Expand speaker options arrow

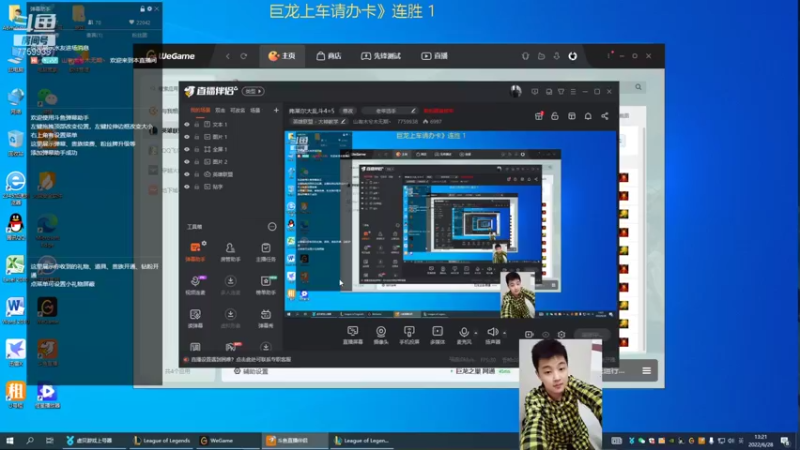(x=505, y=333)
